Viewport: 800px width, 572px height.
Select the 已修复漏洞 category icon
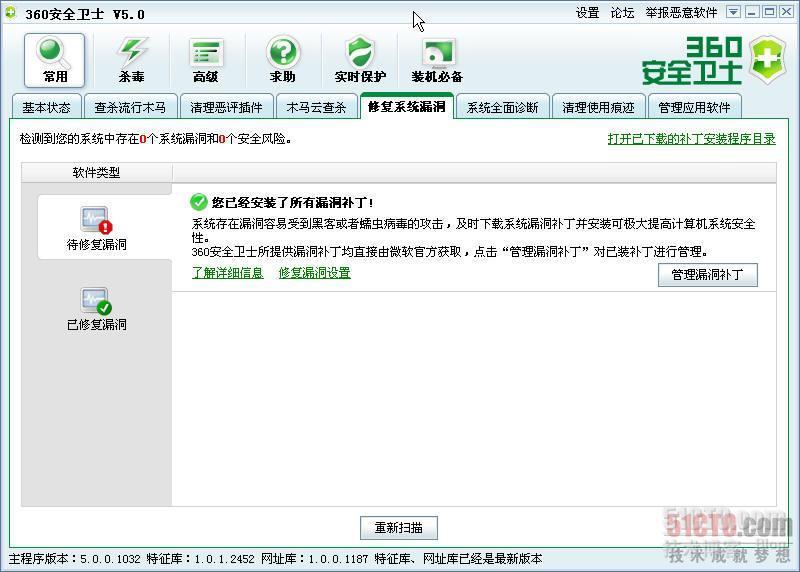[x=96, y=309]
